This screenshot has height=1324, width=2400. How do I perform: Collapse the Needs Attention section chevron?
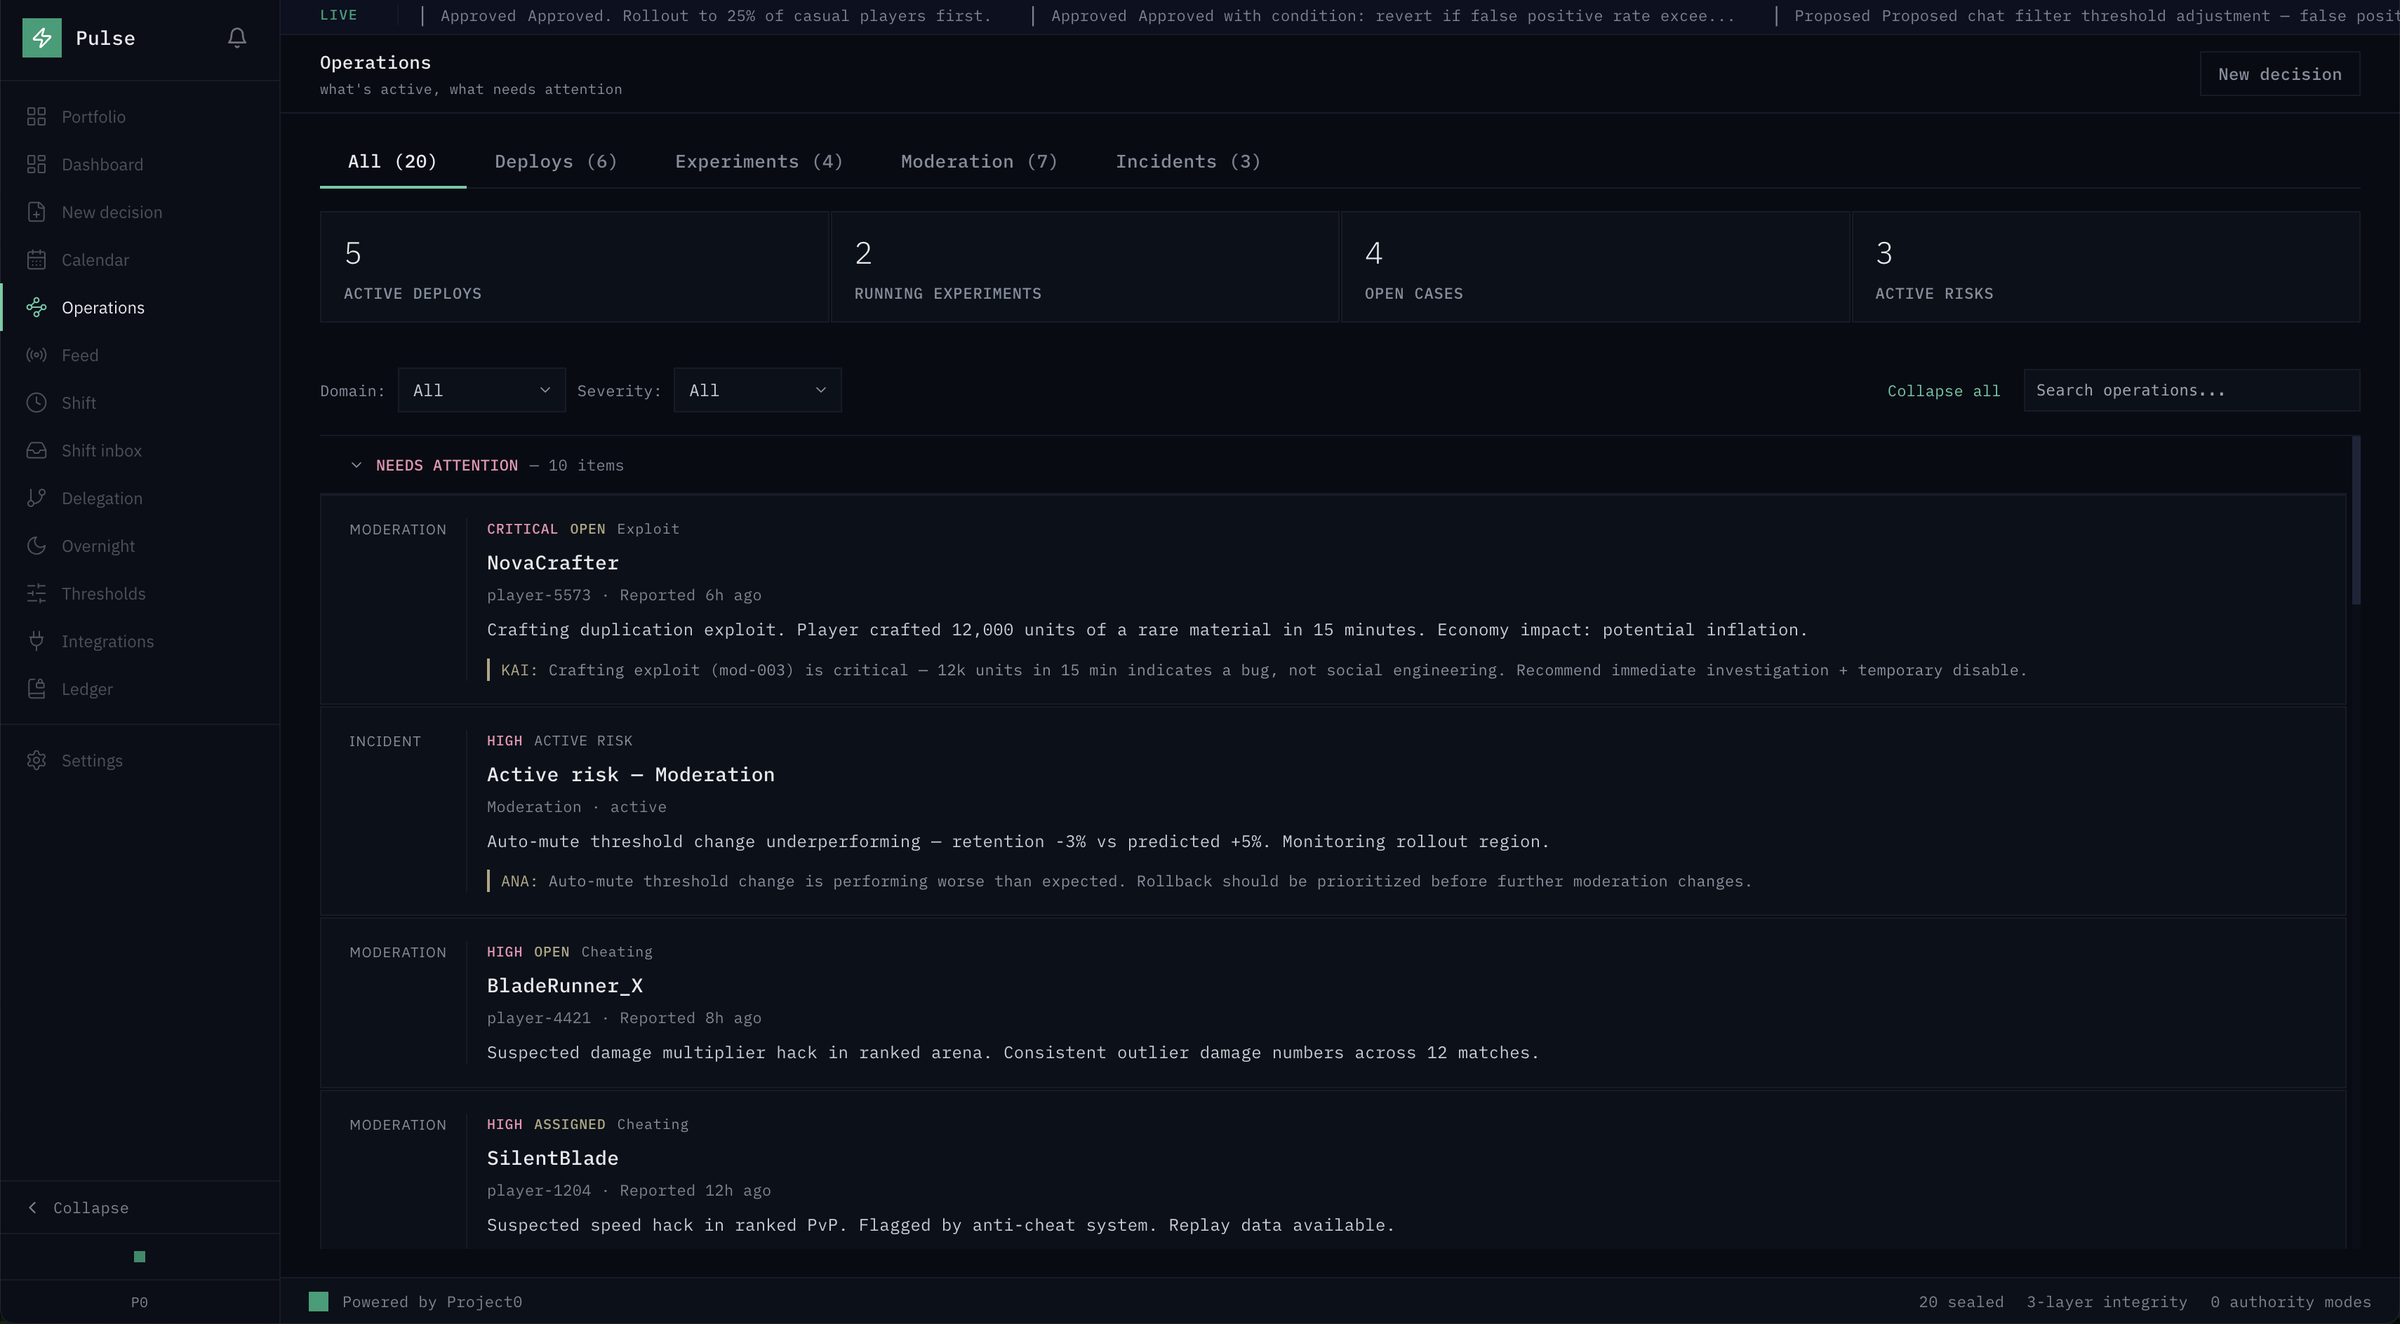[x=356, y=466]
